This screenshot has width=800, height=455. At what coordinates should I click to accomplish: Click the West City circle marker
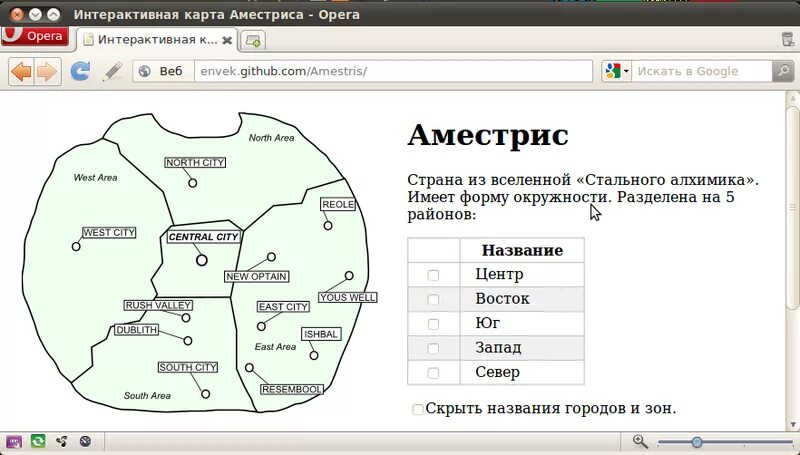tap(76, 247)
